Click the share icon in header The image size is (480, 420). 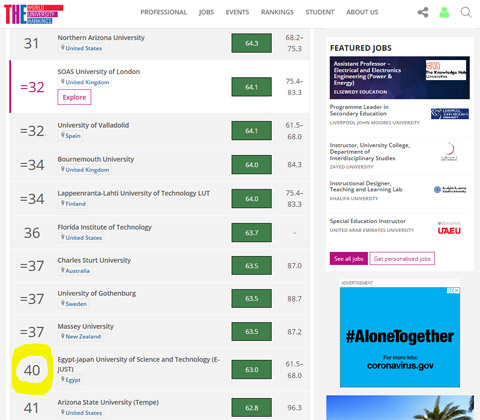(423, 13)
